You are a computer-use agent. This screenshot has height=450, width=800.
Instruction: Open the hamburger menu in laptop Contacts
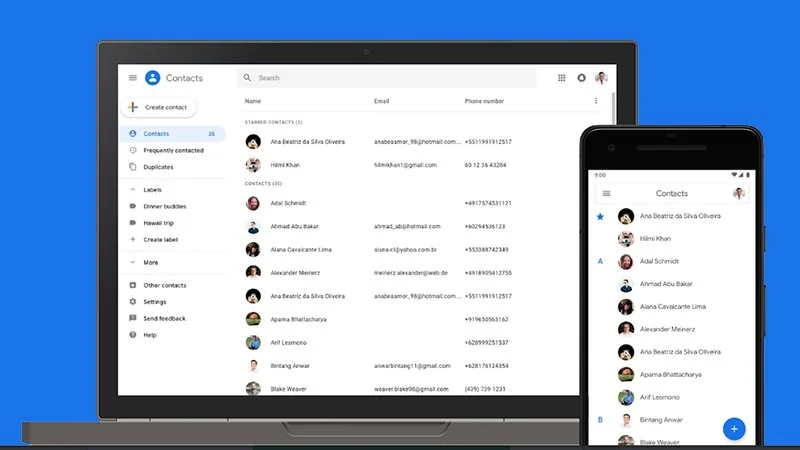point(133,78)
